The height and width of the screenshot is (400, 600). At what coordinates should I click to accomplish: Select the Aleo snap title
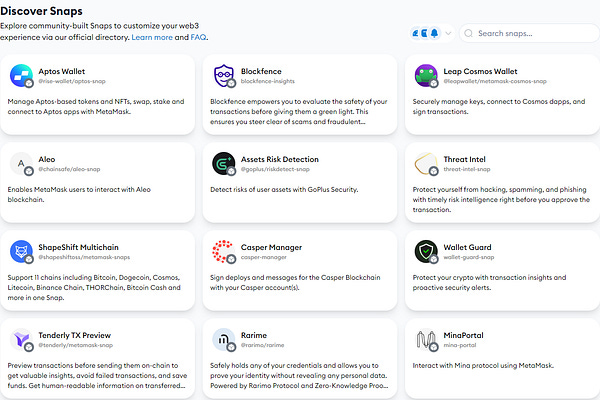(47, 159)
